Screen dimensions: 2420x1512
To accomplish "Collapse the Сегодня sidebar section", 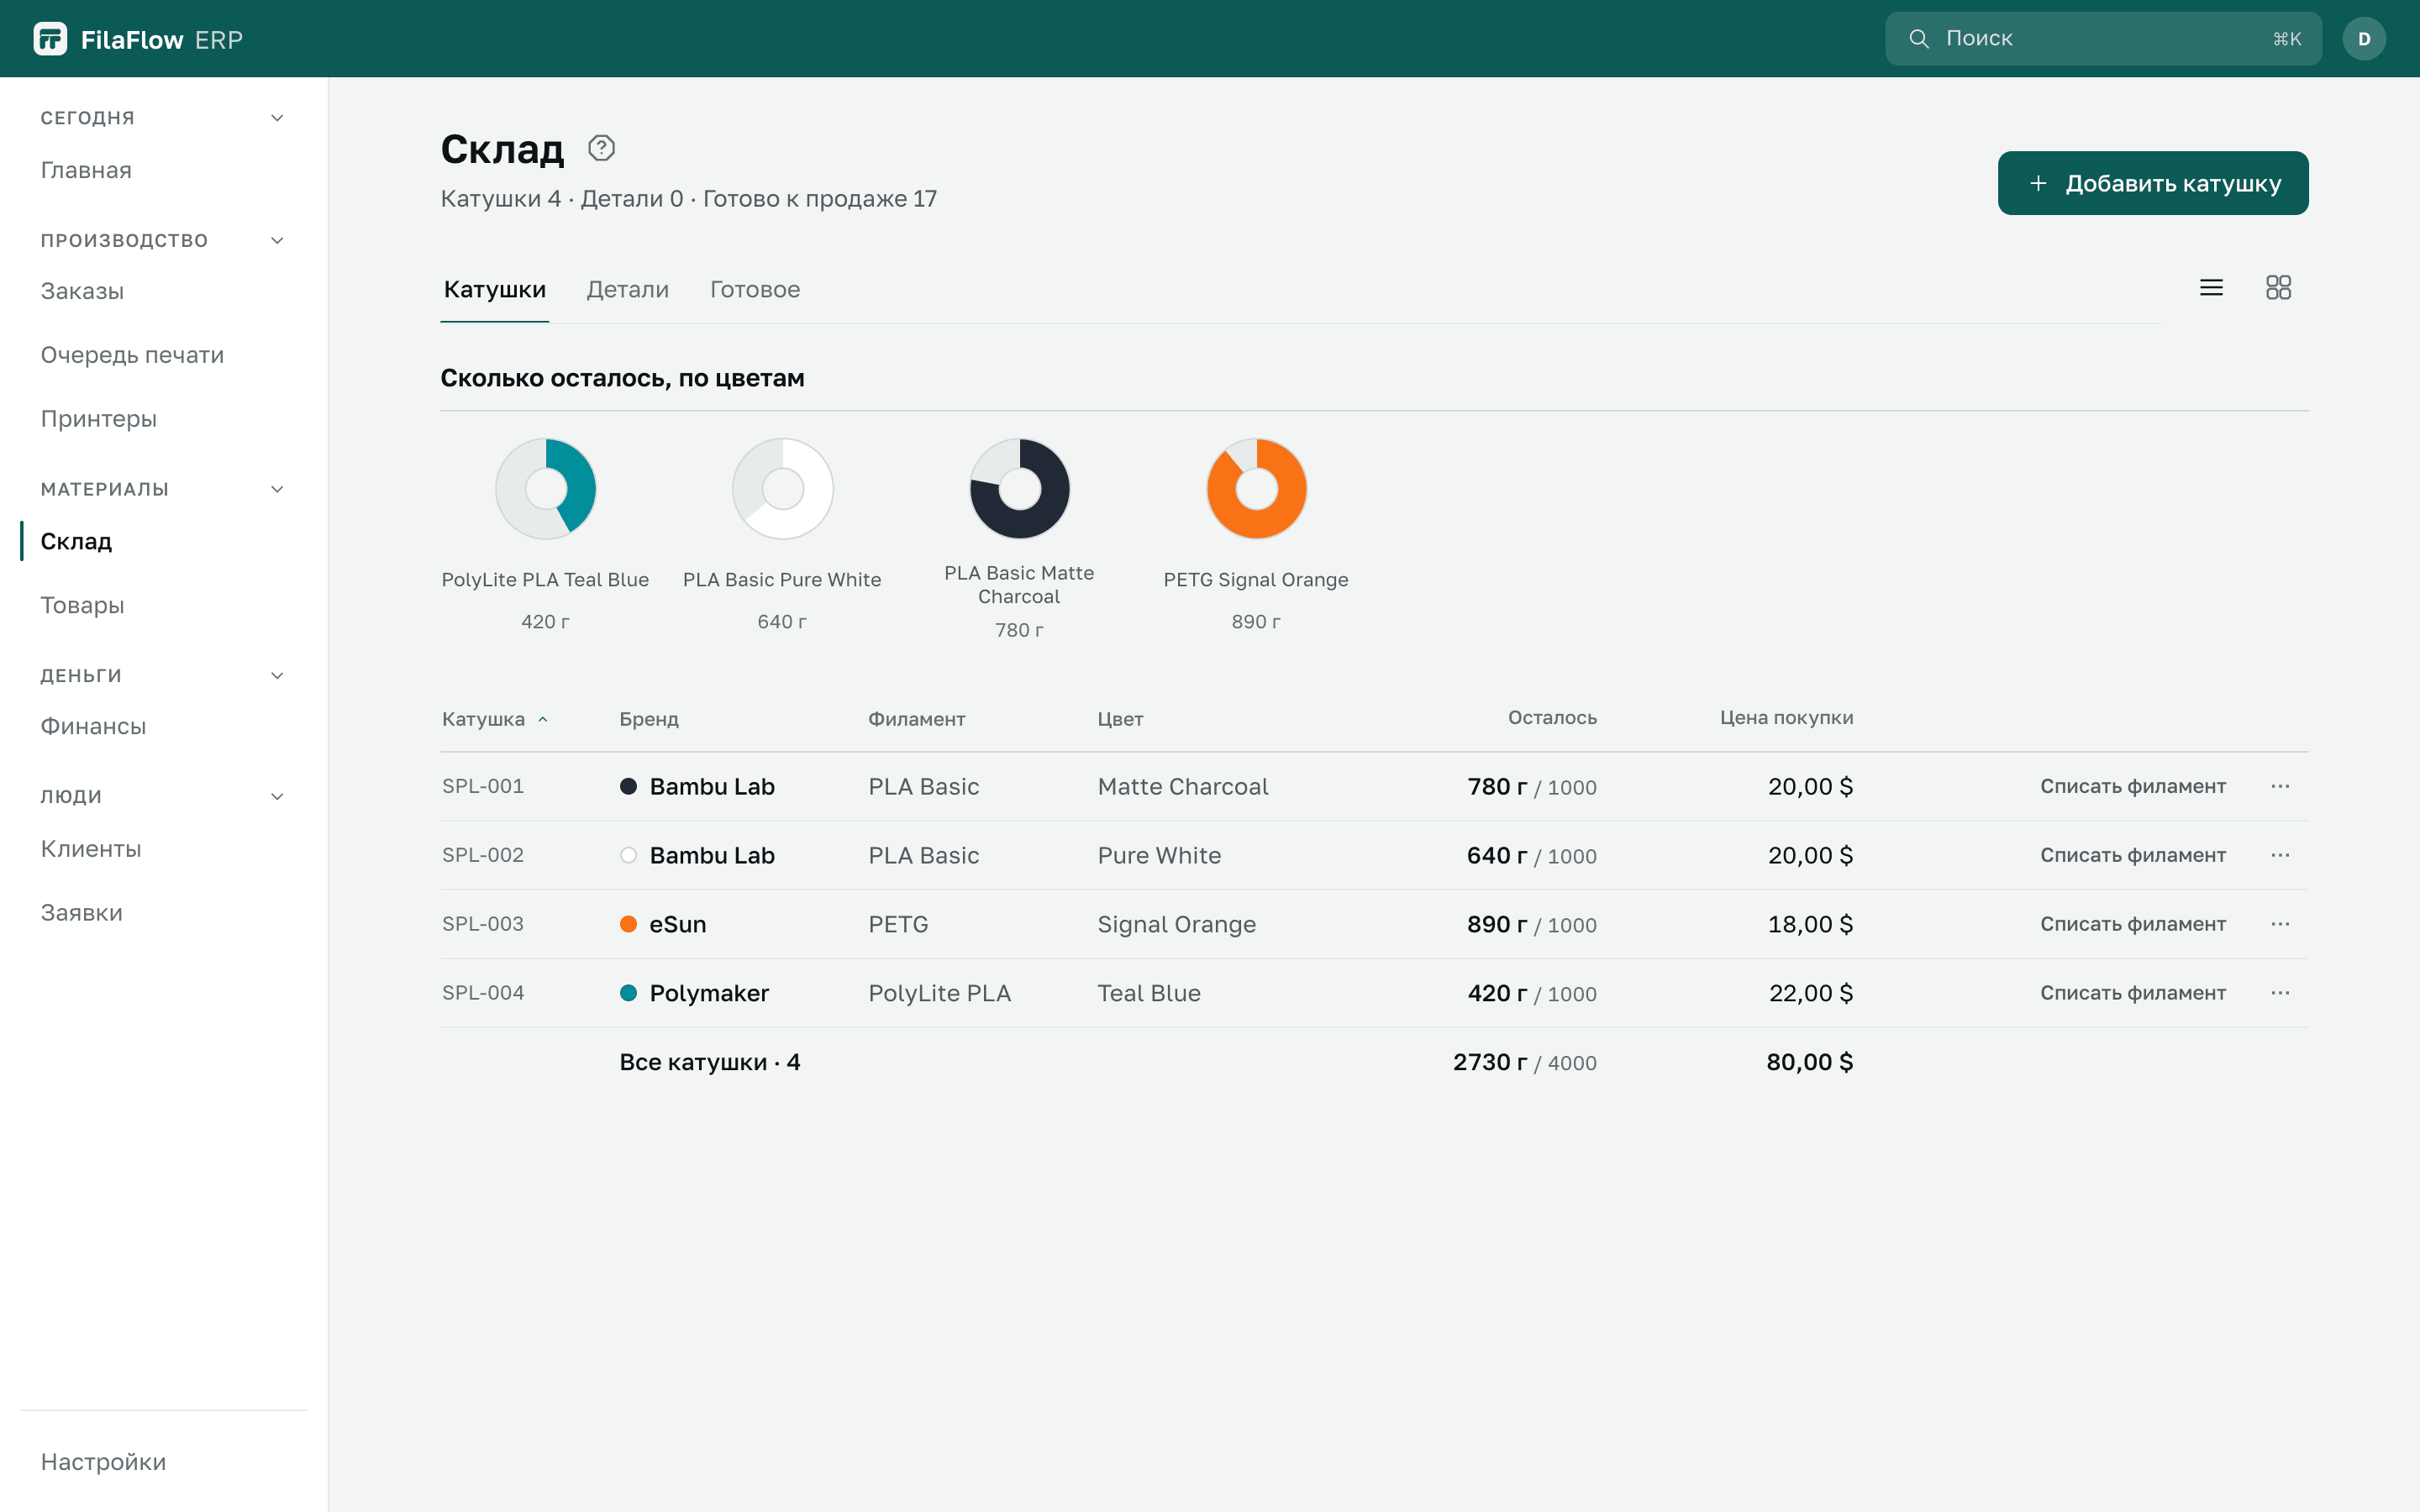I will (277, 118).
